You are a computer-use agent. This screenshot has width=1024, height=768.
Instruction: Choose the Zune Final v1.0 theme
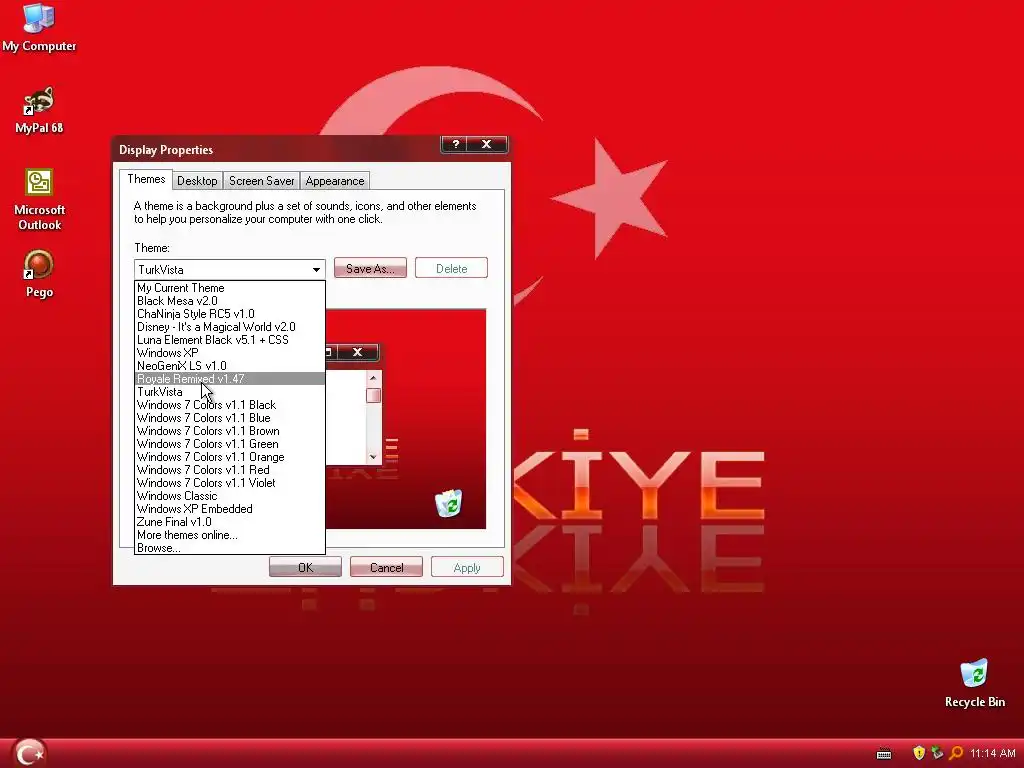230,522
